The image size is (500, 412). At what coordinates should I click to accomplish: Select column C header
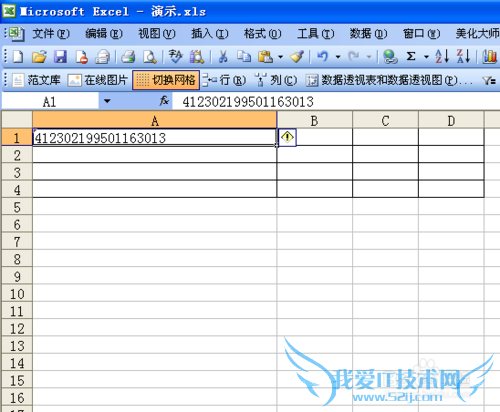[x=385, y=120]
